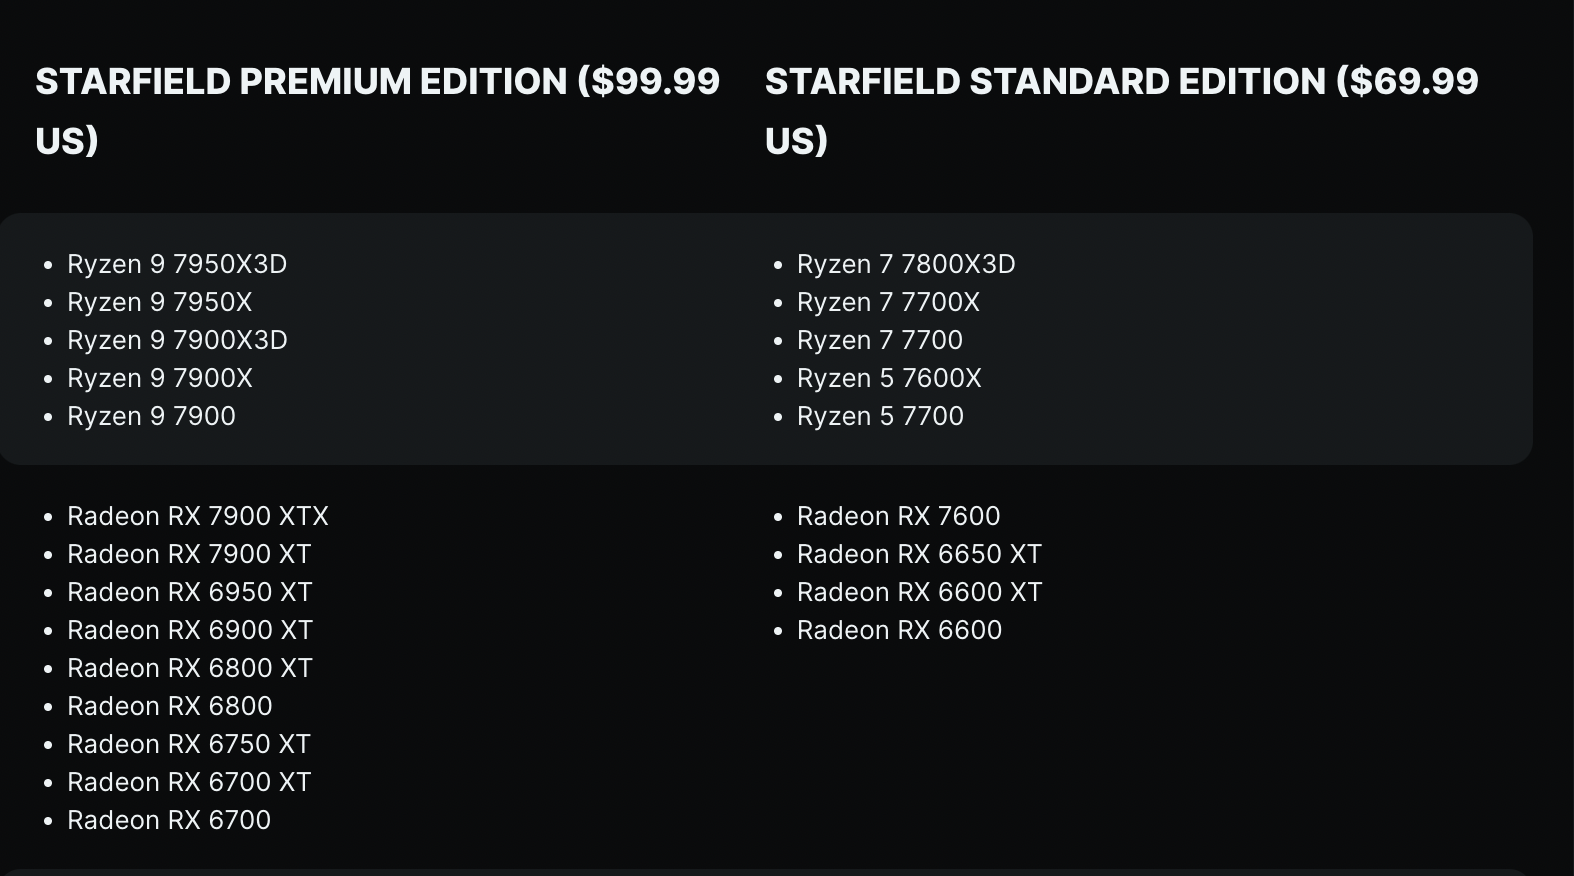Click the Radeon RX 6950 XT entry
The width and height of the screenshot is (1574, 876).
190,592
